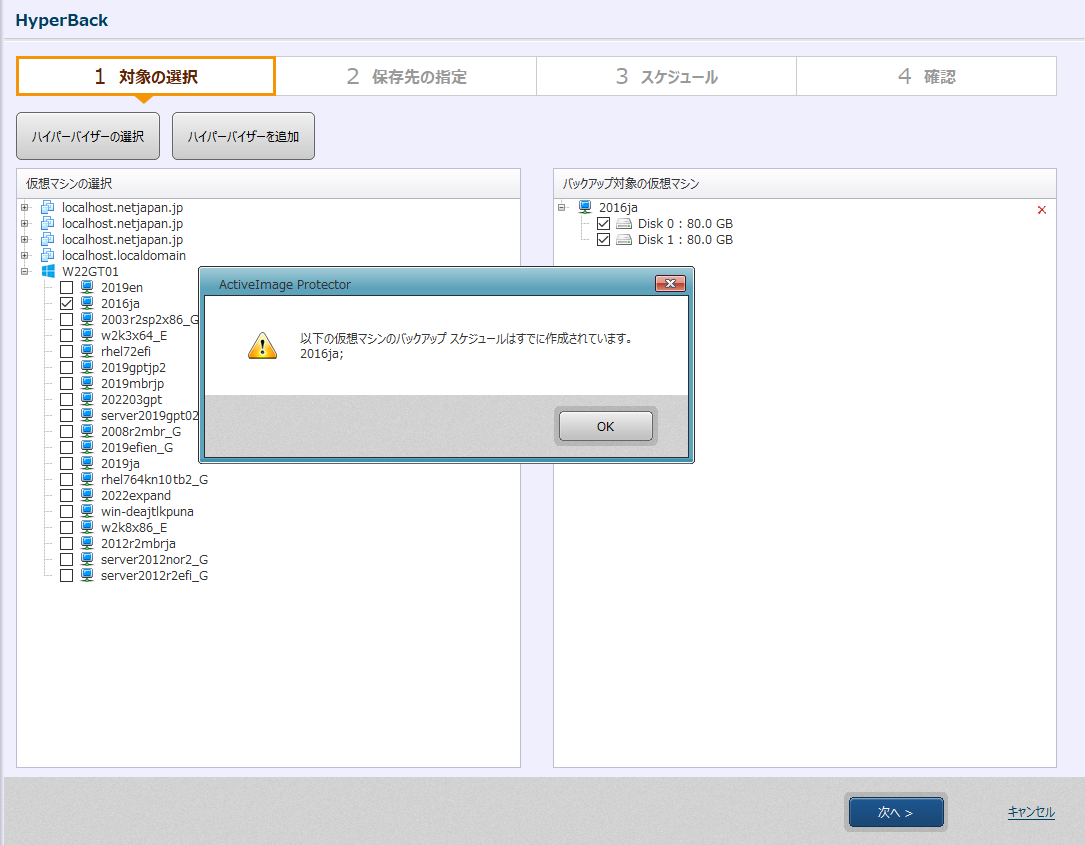Click the VM icon beside win-deajtlkpuna
Screen dimensions: 1085x845
click(86, 511)
